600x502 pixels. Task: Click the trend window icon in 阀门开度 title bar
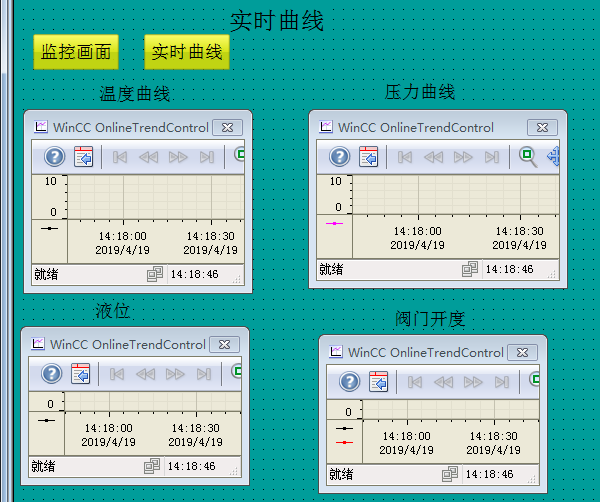(336, 351)
